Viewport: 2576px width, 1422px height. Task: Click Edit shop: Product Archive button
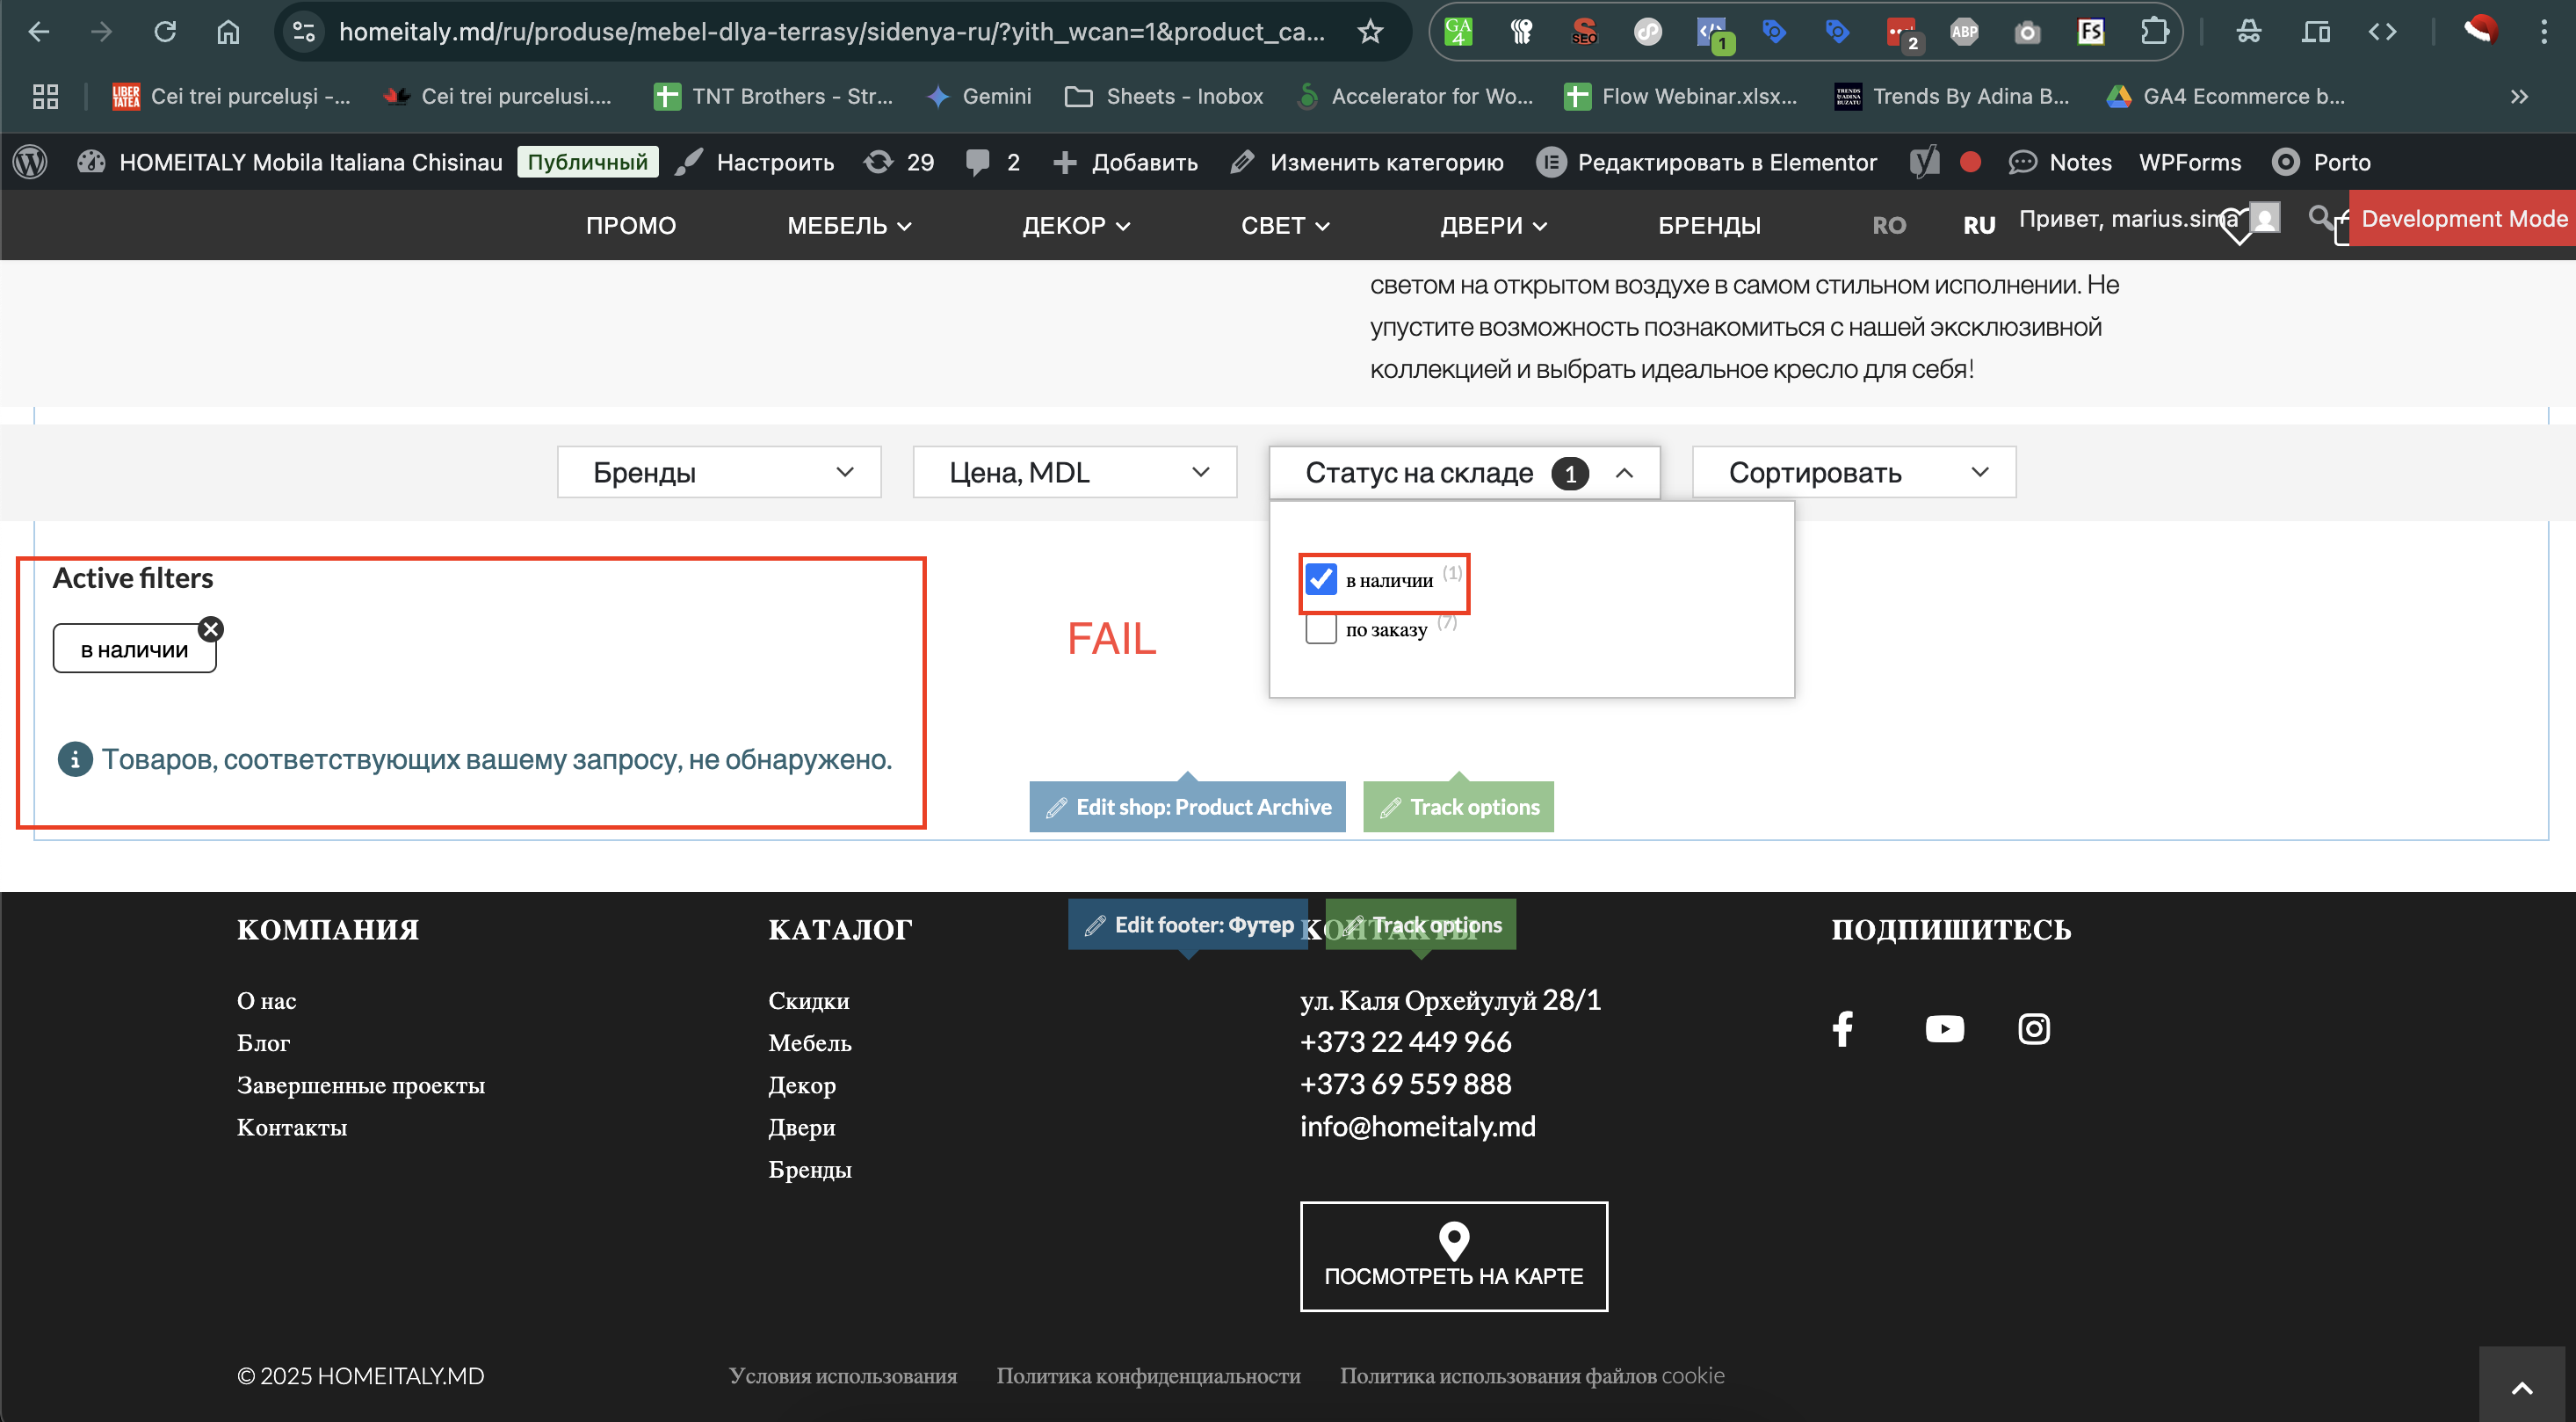pyautogui.click(x=1187, y=807)
